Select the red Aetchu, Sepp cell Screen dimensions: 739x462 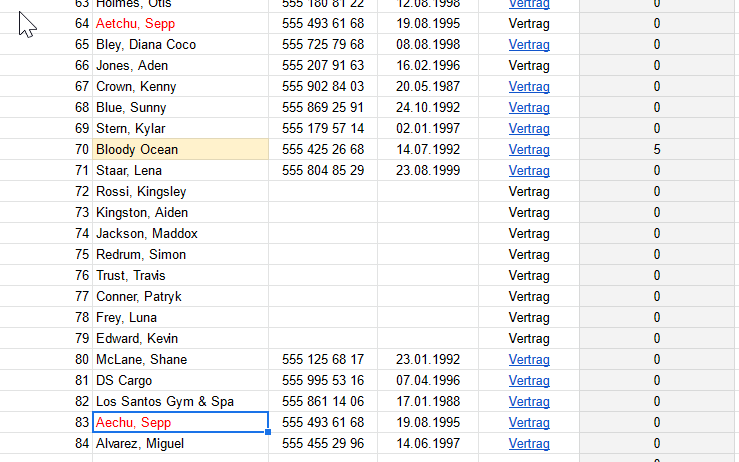coord(181,24)
